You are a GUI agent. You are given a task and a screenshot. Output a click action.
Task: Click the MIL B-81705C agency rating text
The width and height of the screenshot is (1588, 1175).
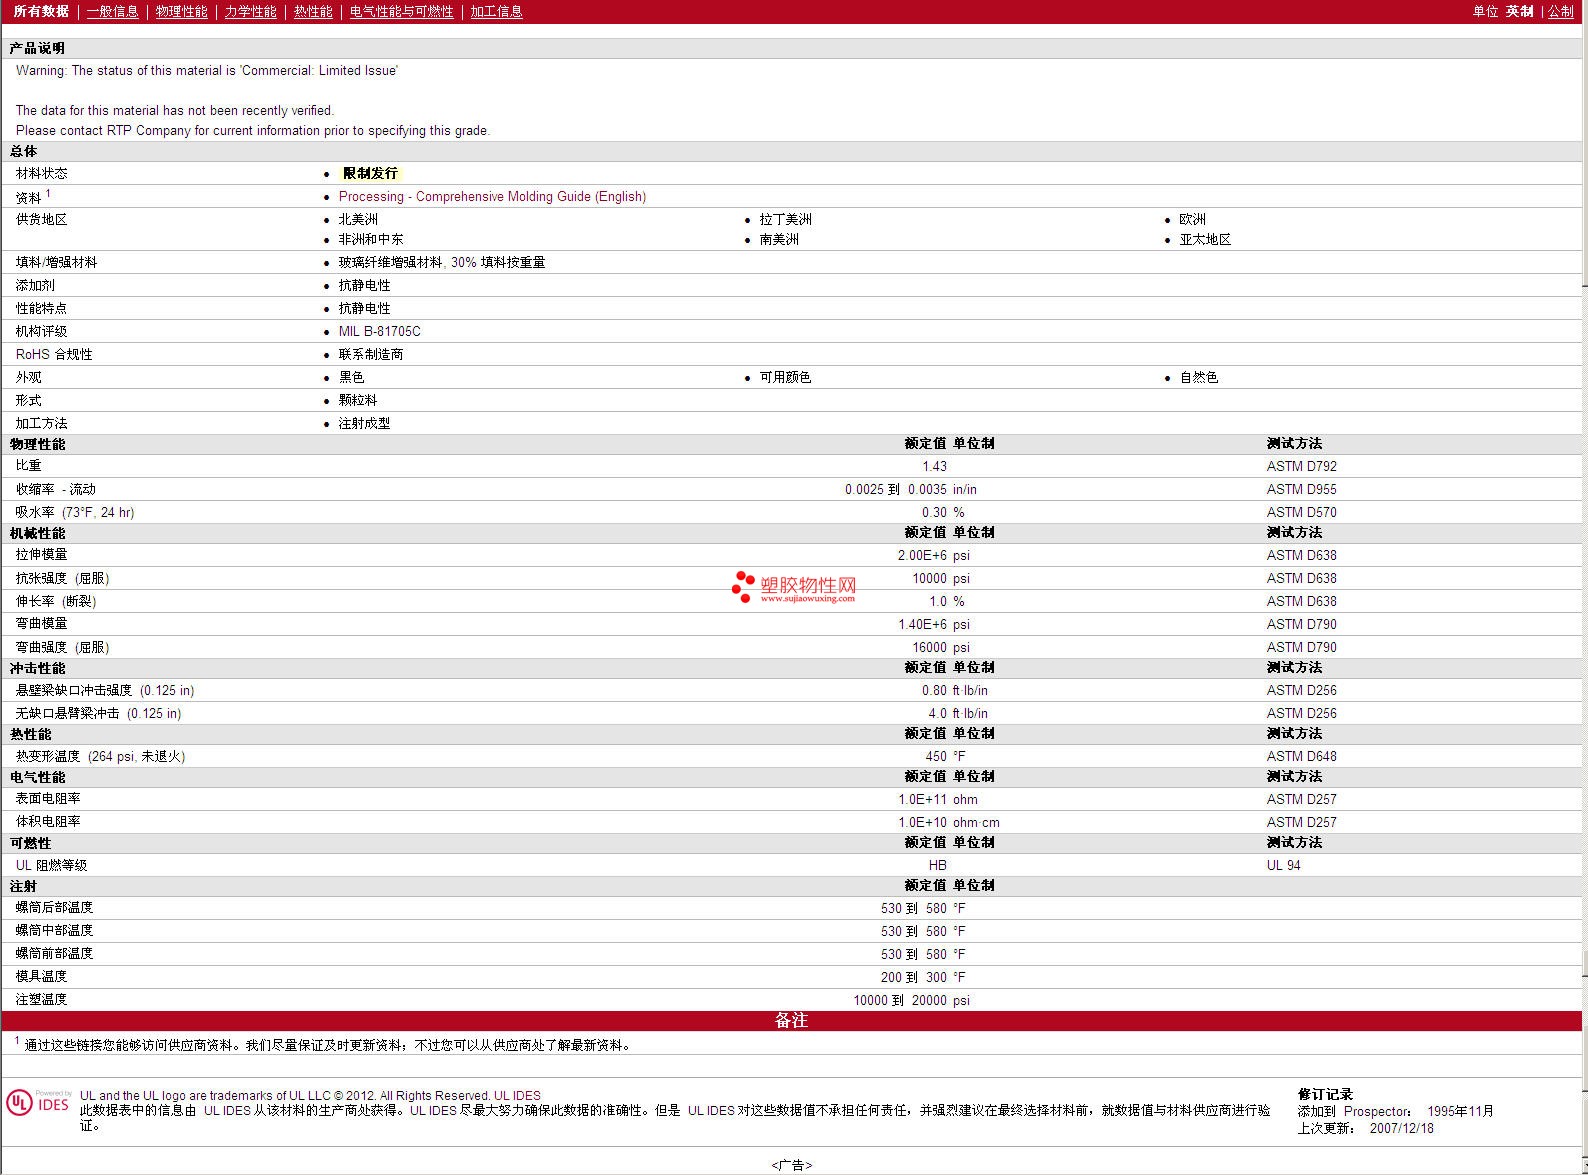click(379, 332)
